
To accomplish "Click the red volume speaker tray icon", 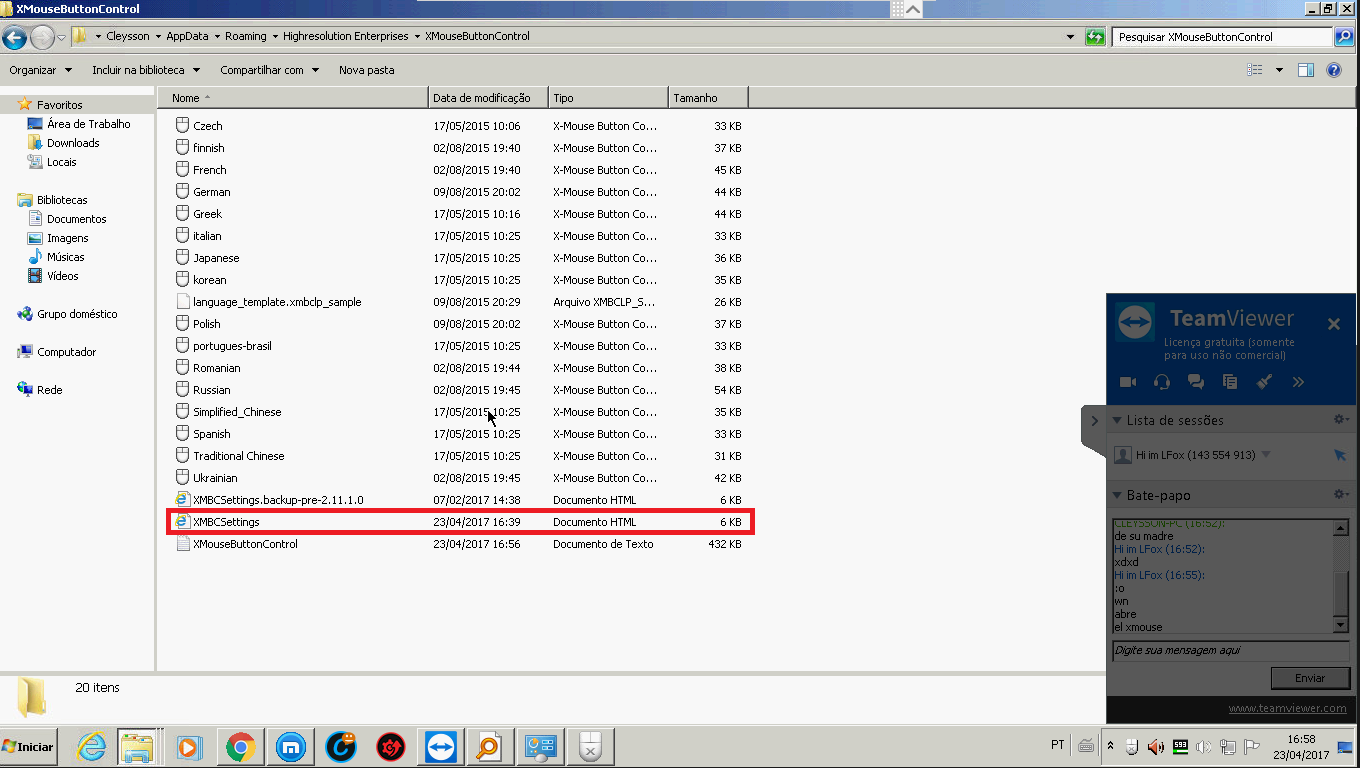I will click(x=1156, y=746).
